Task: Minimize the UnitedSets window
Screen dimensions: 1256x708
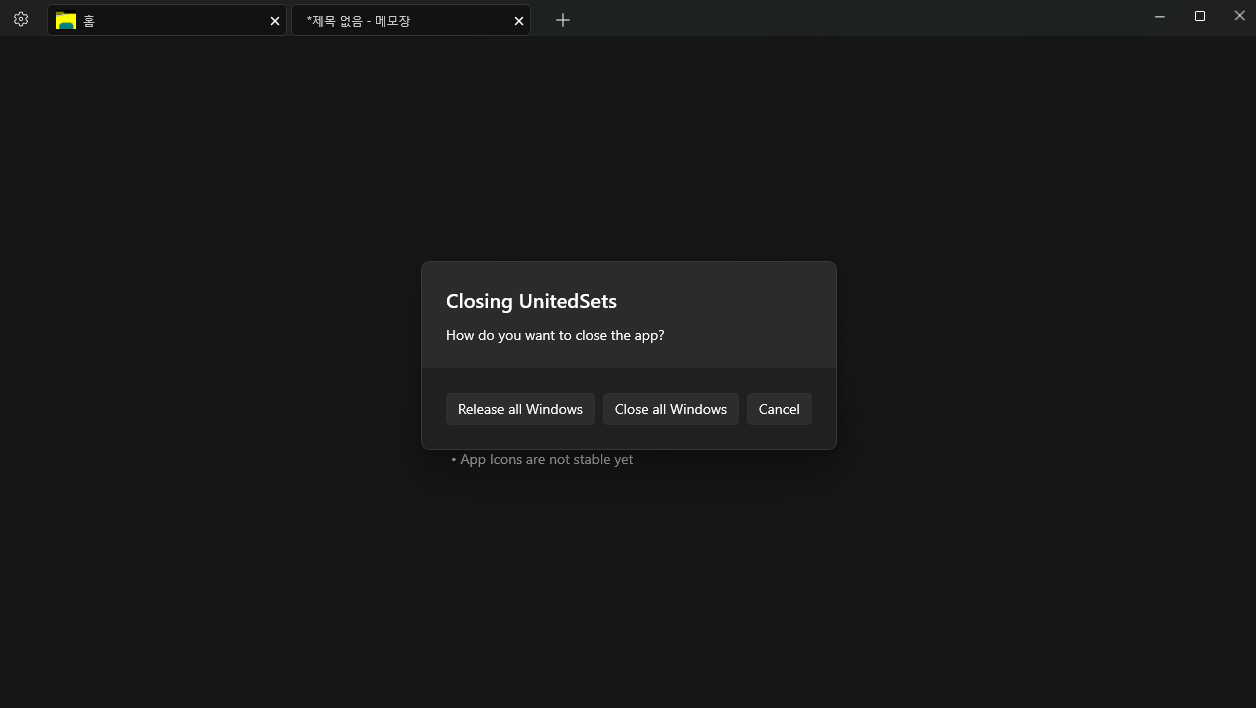Action: click(1160, 16)
